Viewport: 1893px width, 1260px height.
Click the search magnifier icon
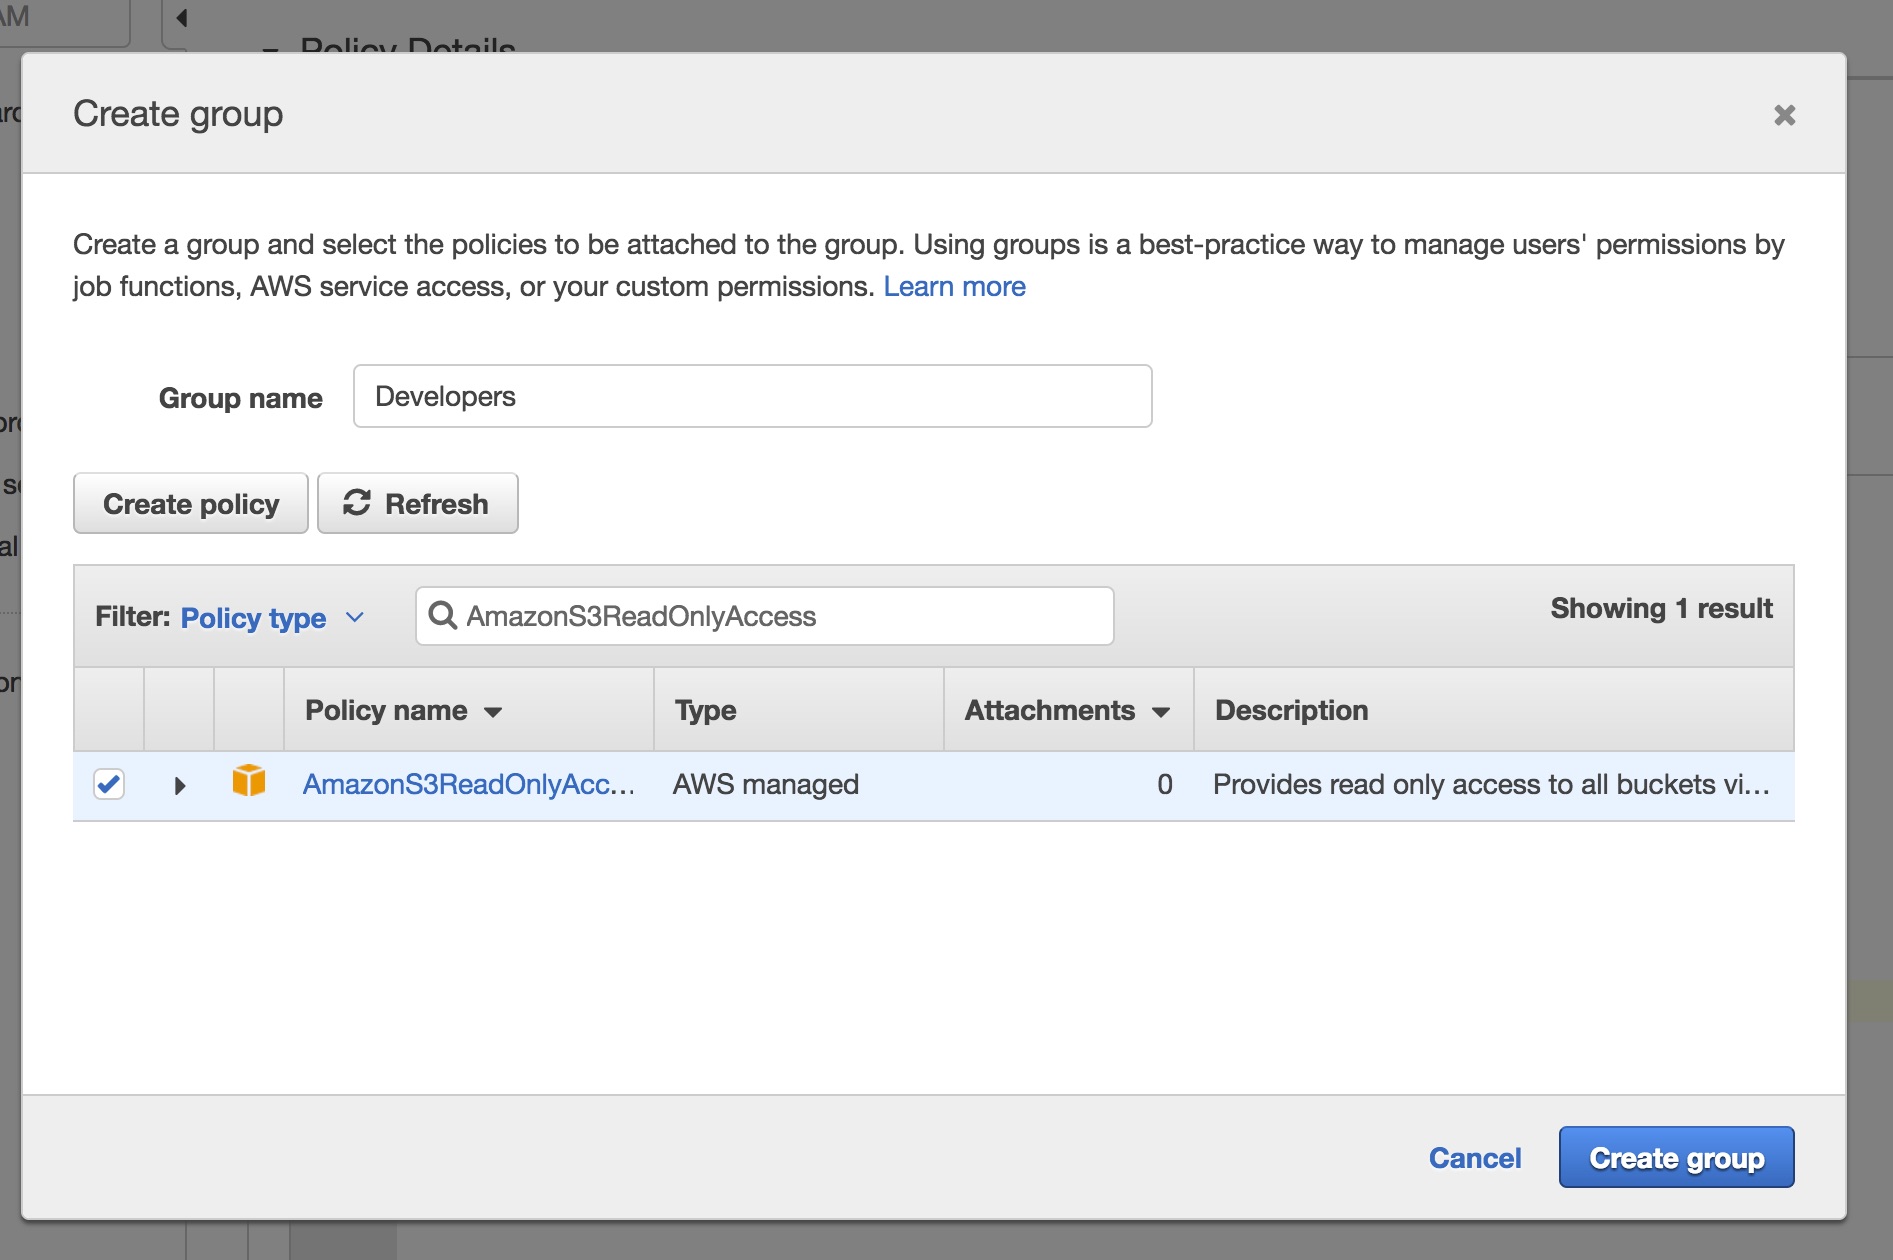(x=442, y=615)
